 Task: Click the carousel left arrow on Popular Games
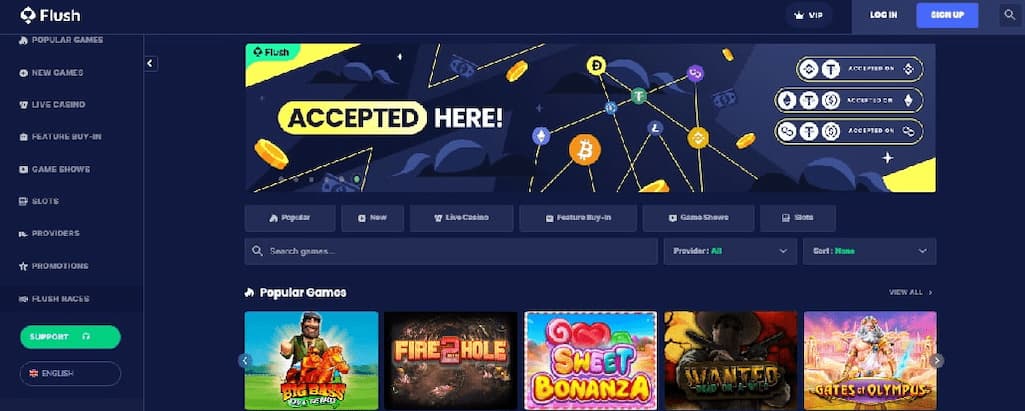(x=245, y=361)
